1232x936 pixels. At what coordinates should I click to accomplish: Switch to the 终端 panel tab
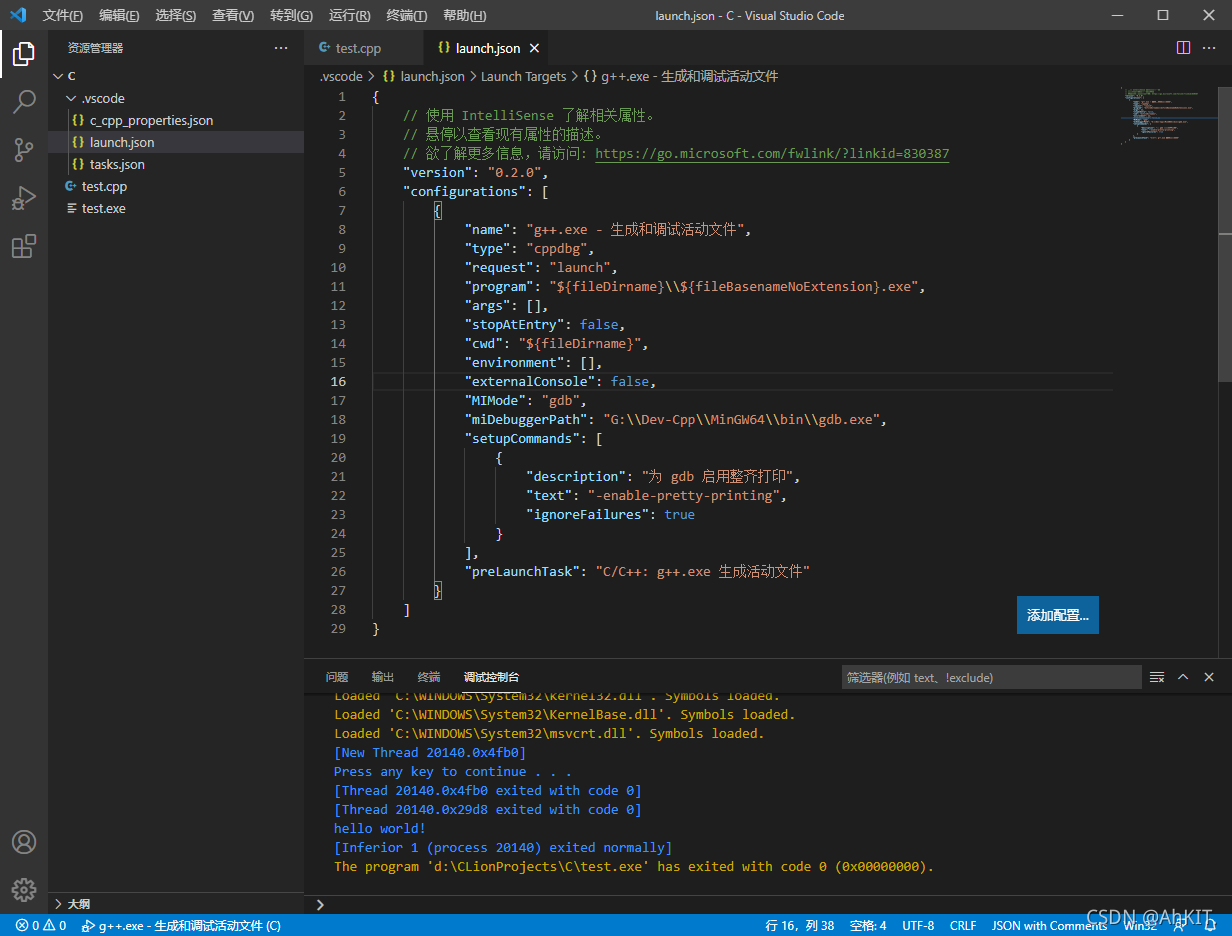[429, 677]
